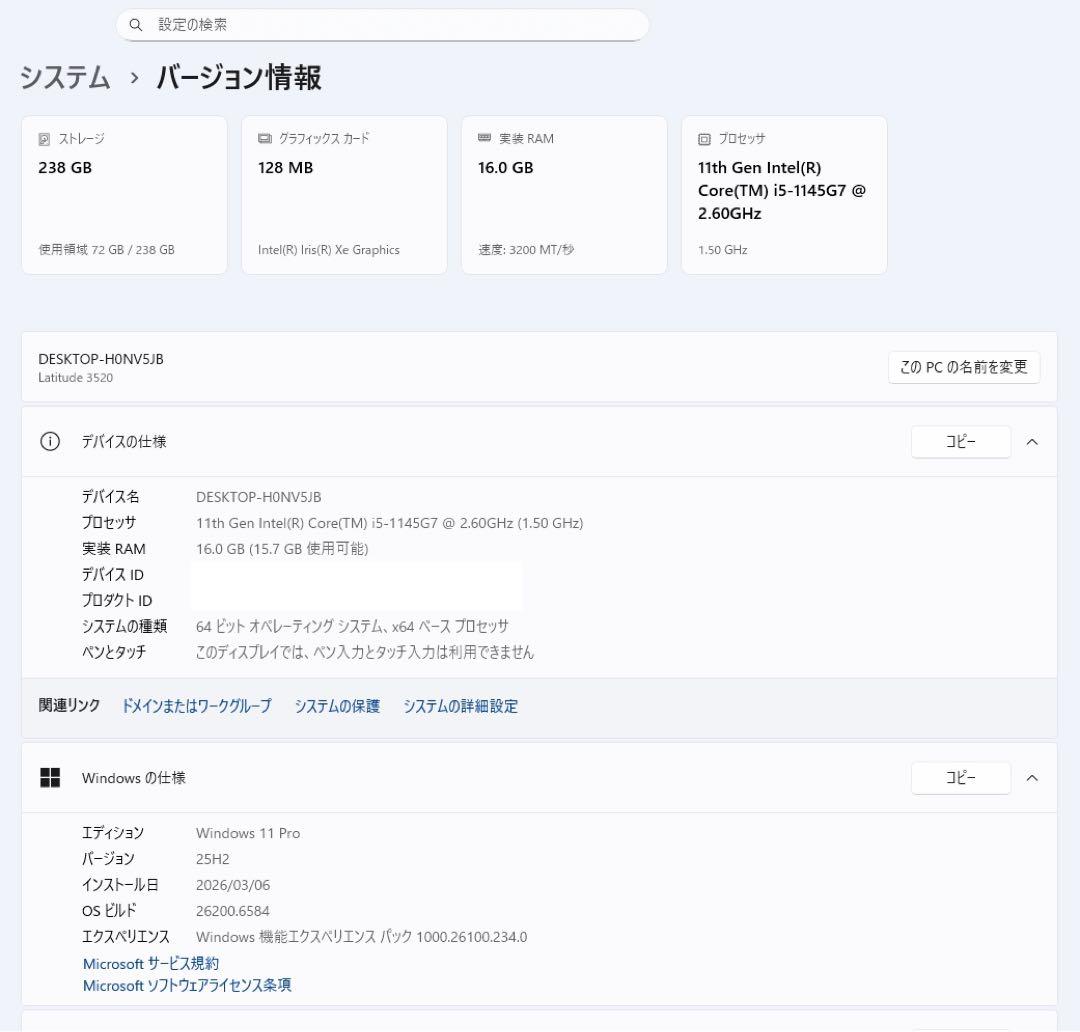
Task: Go back to システム breadcrumb
Action: click(x=65, y=77)
